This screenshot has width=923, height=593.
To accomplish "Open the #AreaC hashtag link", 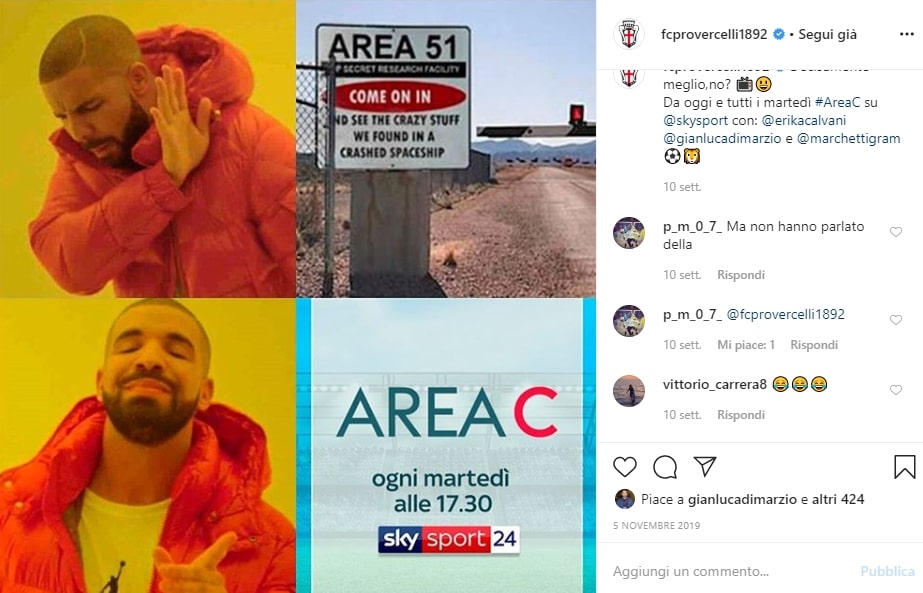I will pos(838,102).
